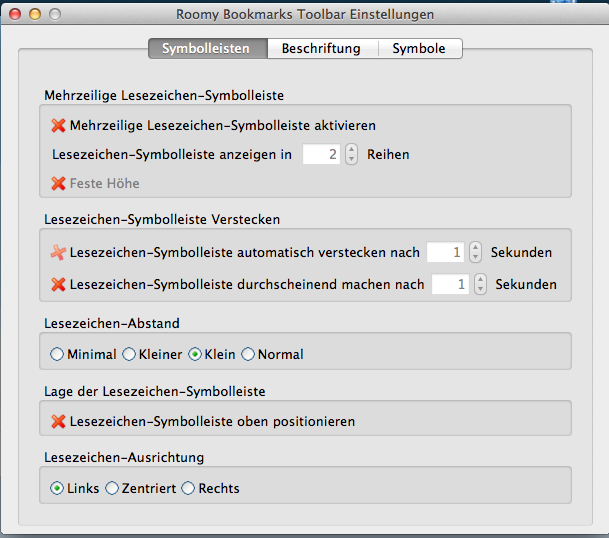Click the durchscheinend Sekunden stepper
This screenshot has width=609, height=538.
coord(480,284)
